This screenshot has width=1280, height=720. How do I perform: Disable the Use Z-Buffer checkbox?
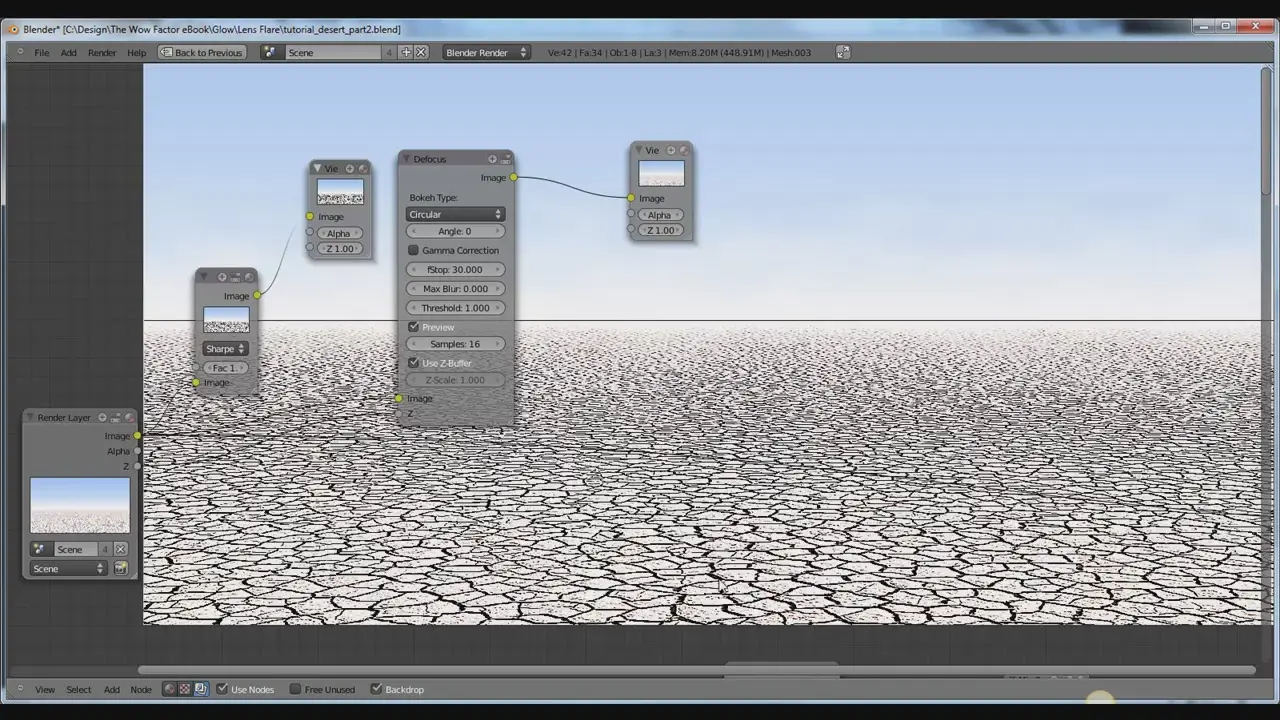coord(414,363)
